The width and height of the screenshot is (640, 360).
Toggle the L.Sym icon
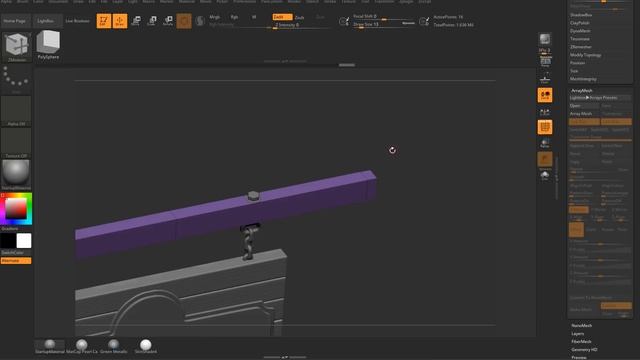pos(545,112)
